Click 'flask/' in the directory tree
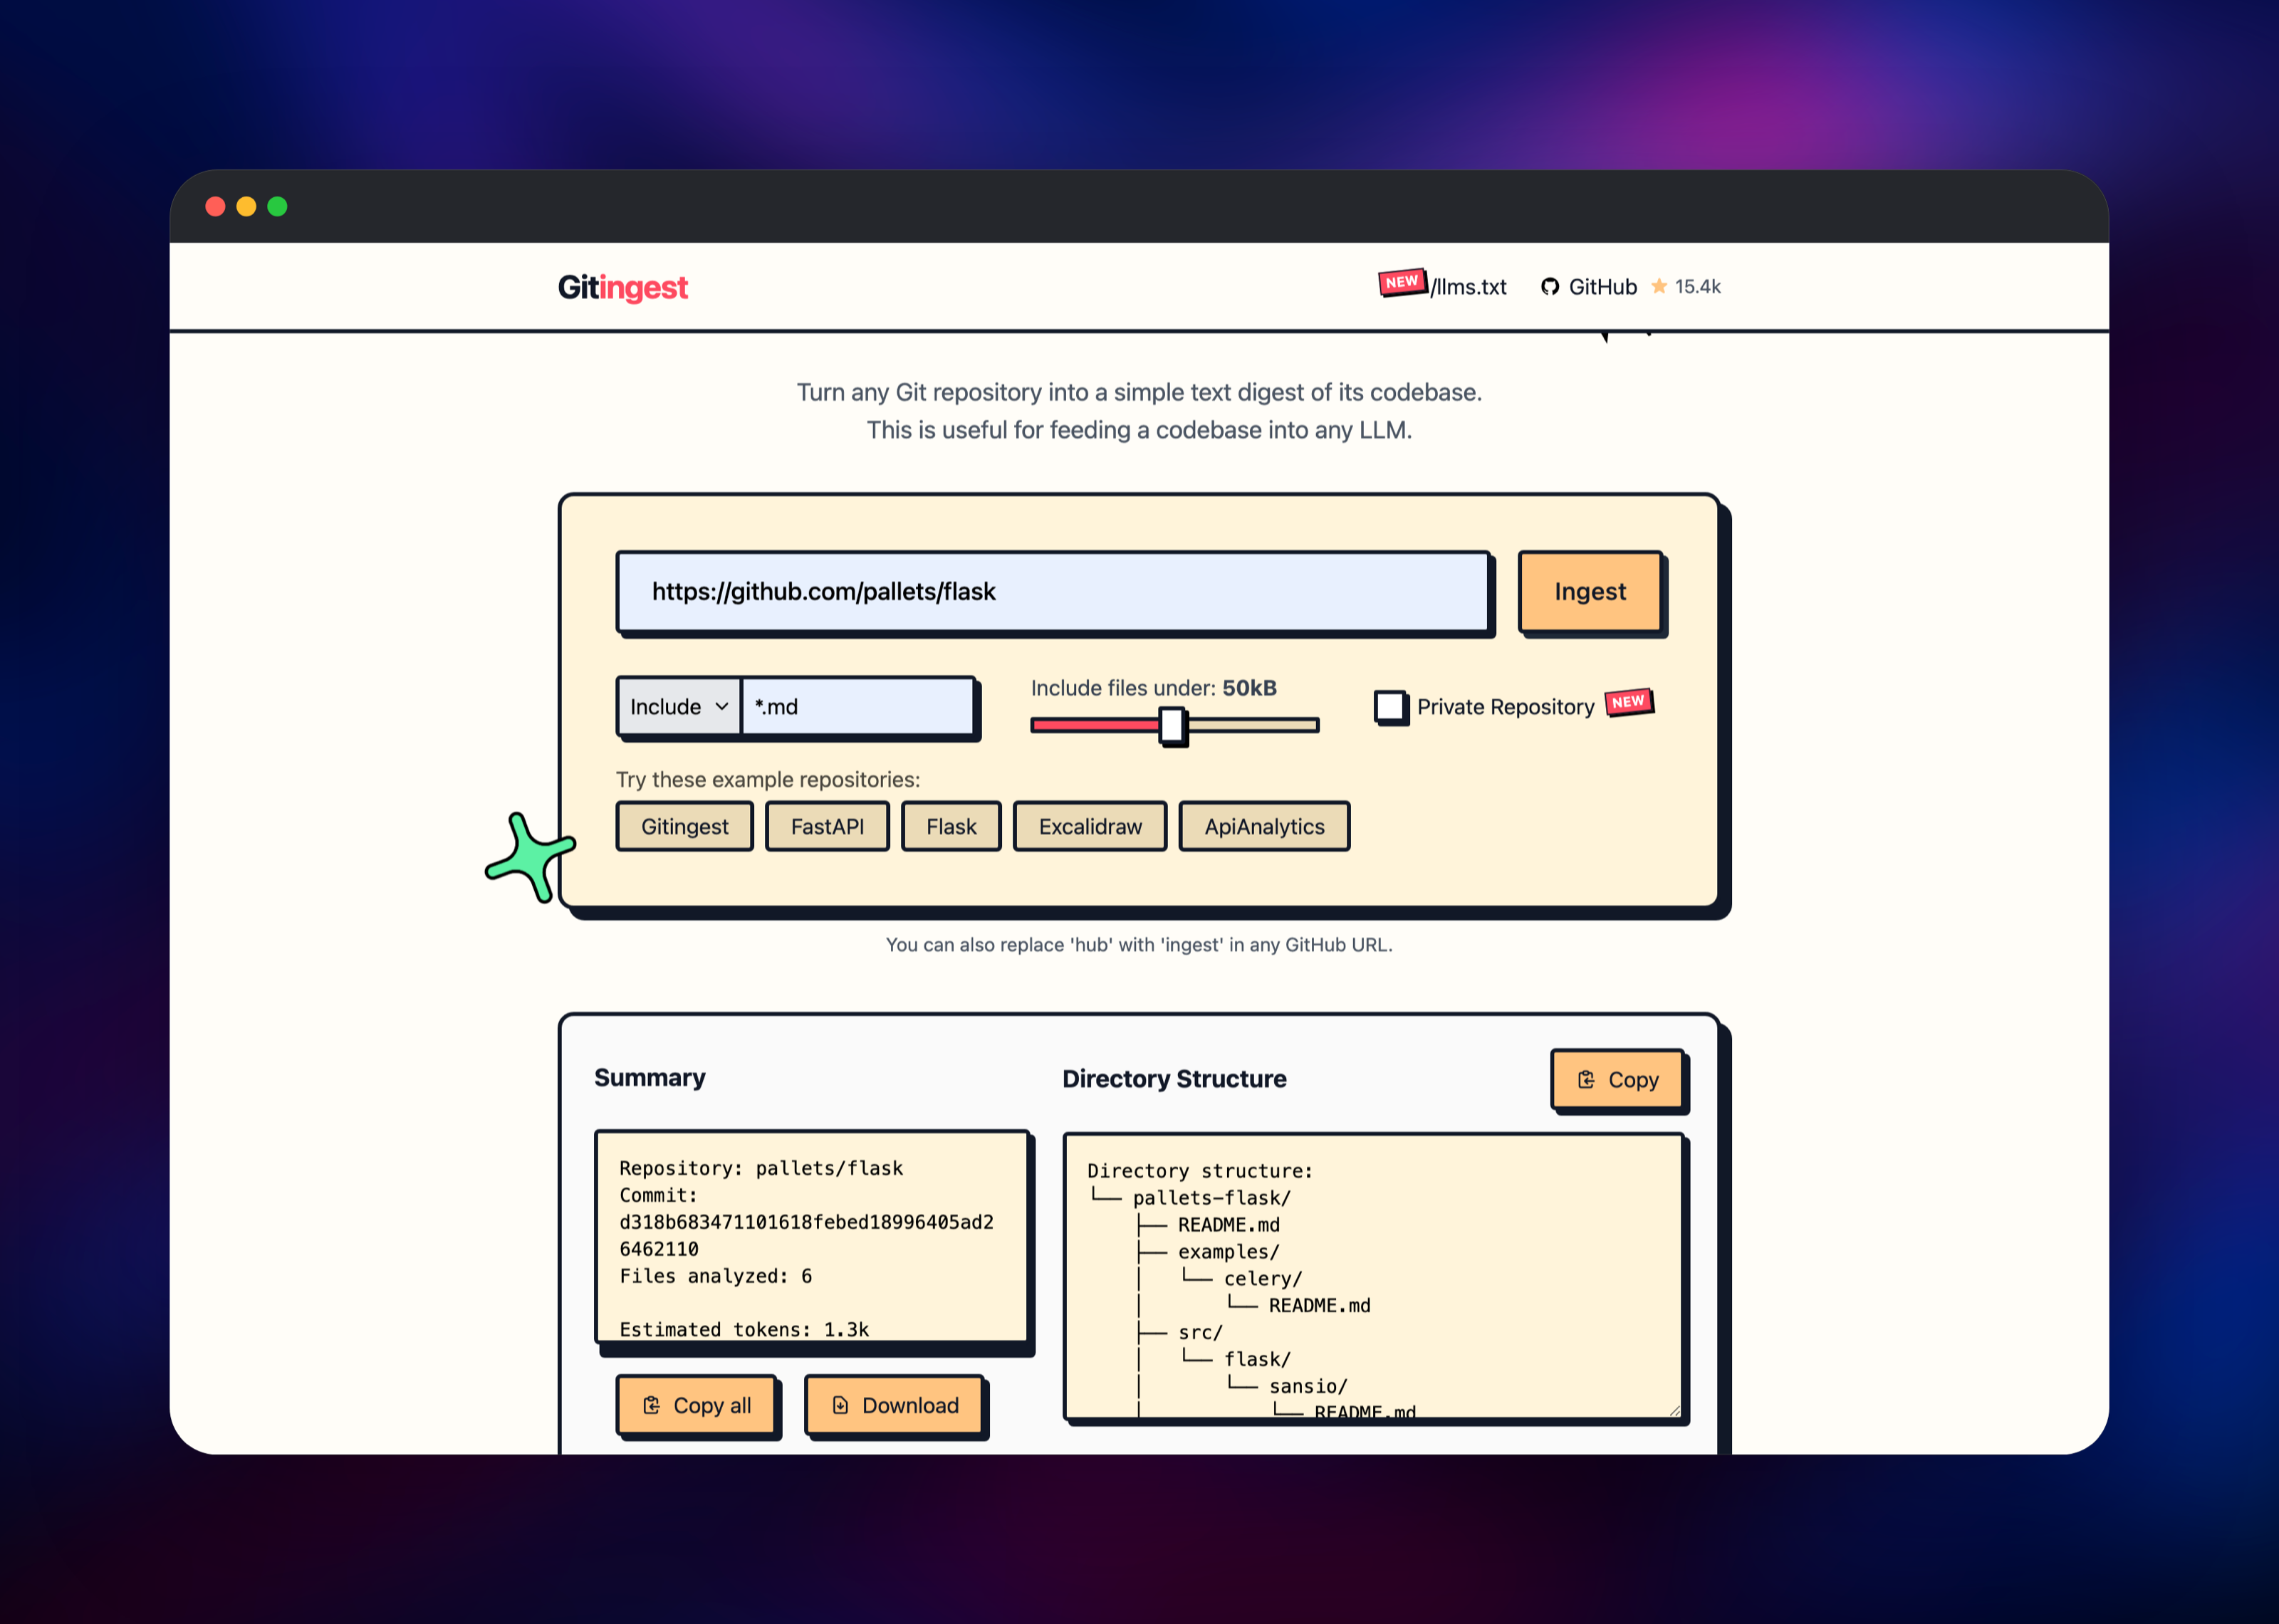 pos(1257,1360)
